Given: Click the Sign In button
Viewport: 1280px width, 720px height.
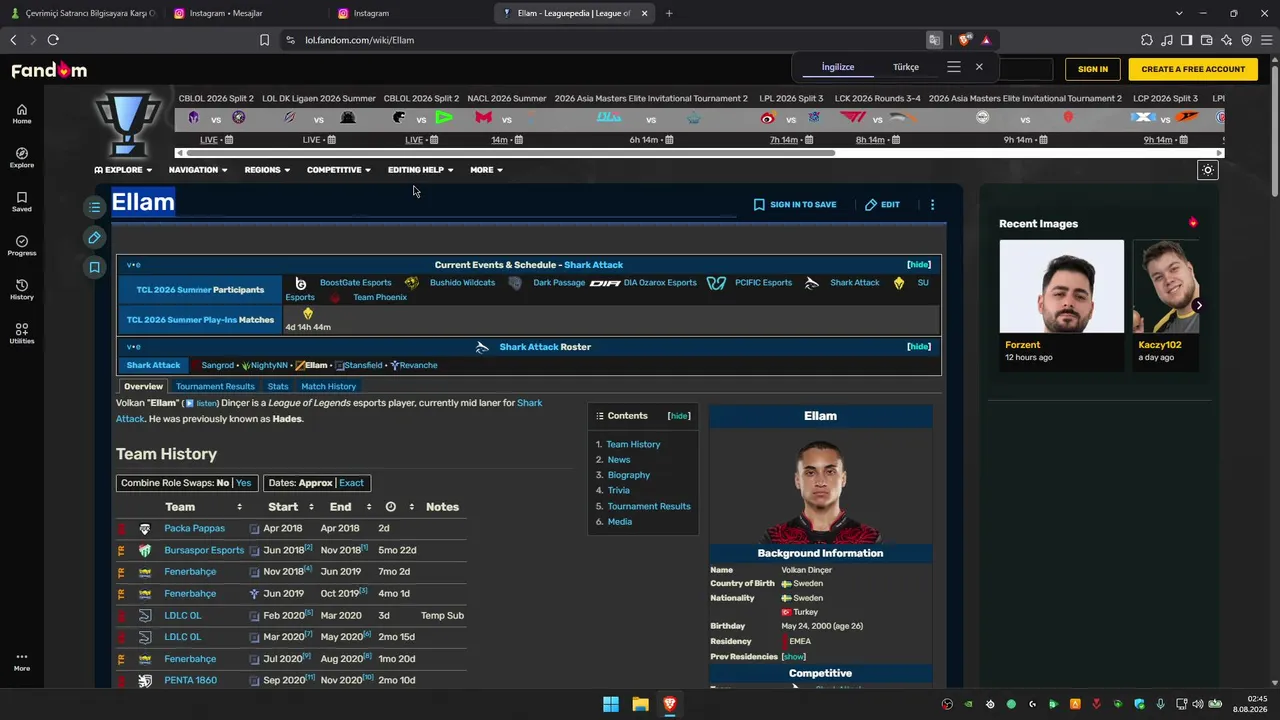Looking at the screenshot, I should point(1093,69).
